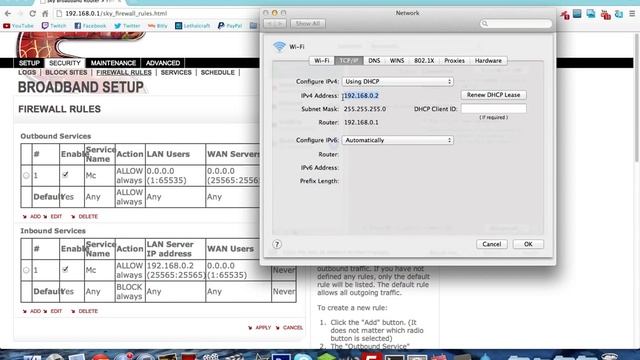Screen dimensions: 640x360
Task: Click the Show All button
Action: coord(308,24)
